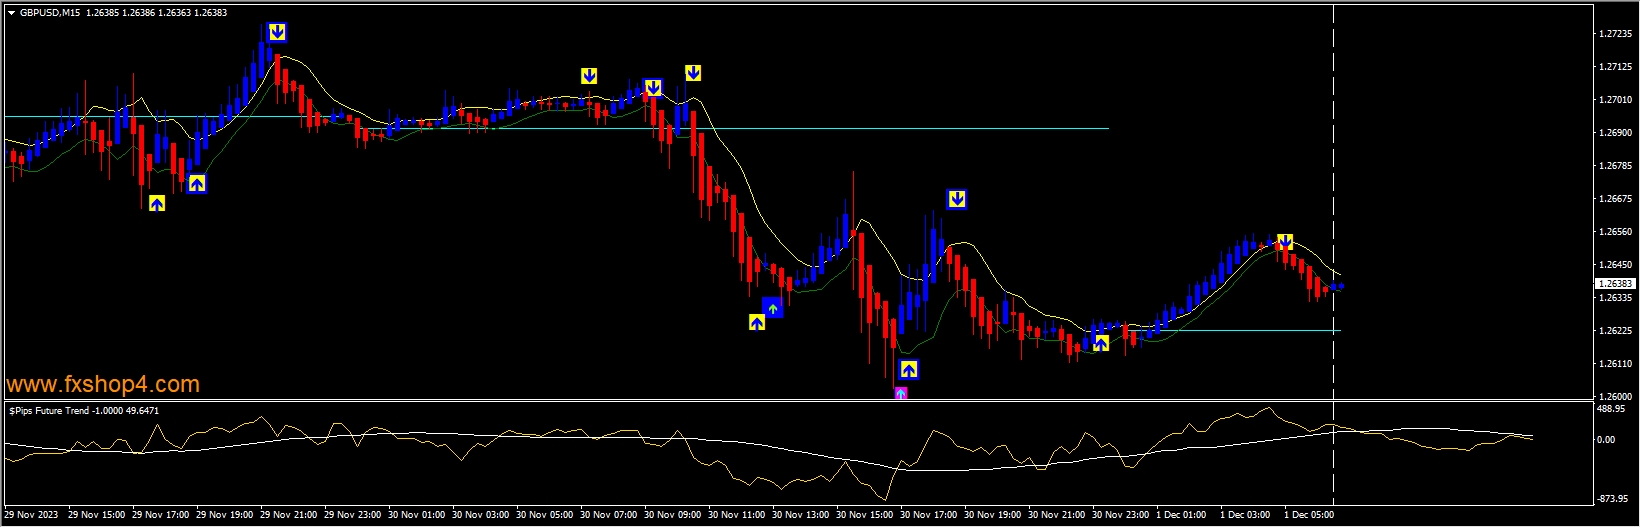Viewport: 1641px width, 528px height.
Task: Click the 29 Nov 2023 time axis label
Action: click(31, 515)
